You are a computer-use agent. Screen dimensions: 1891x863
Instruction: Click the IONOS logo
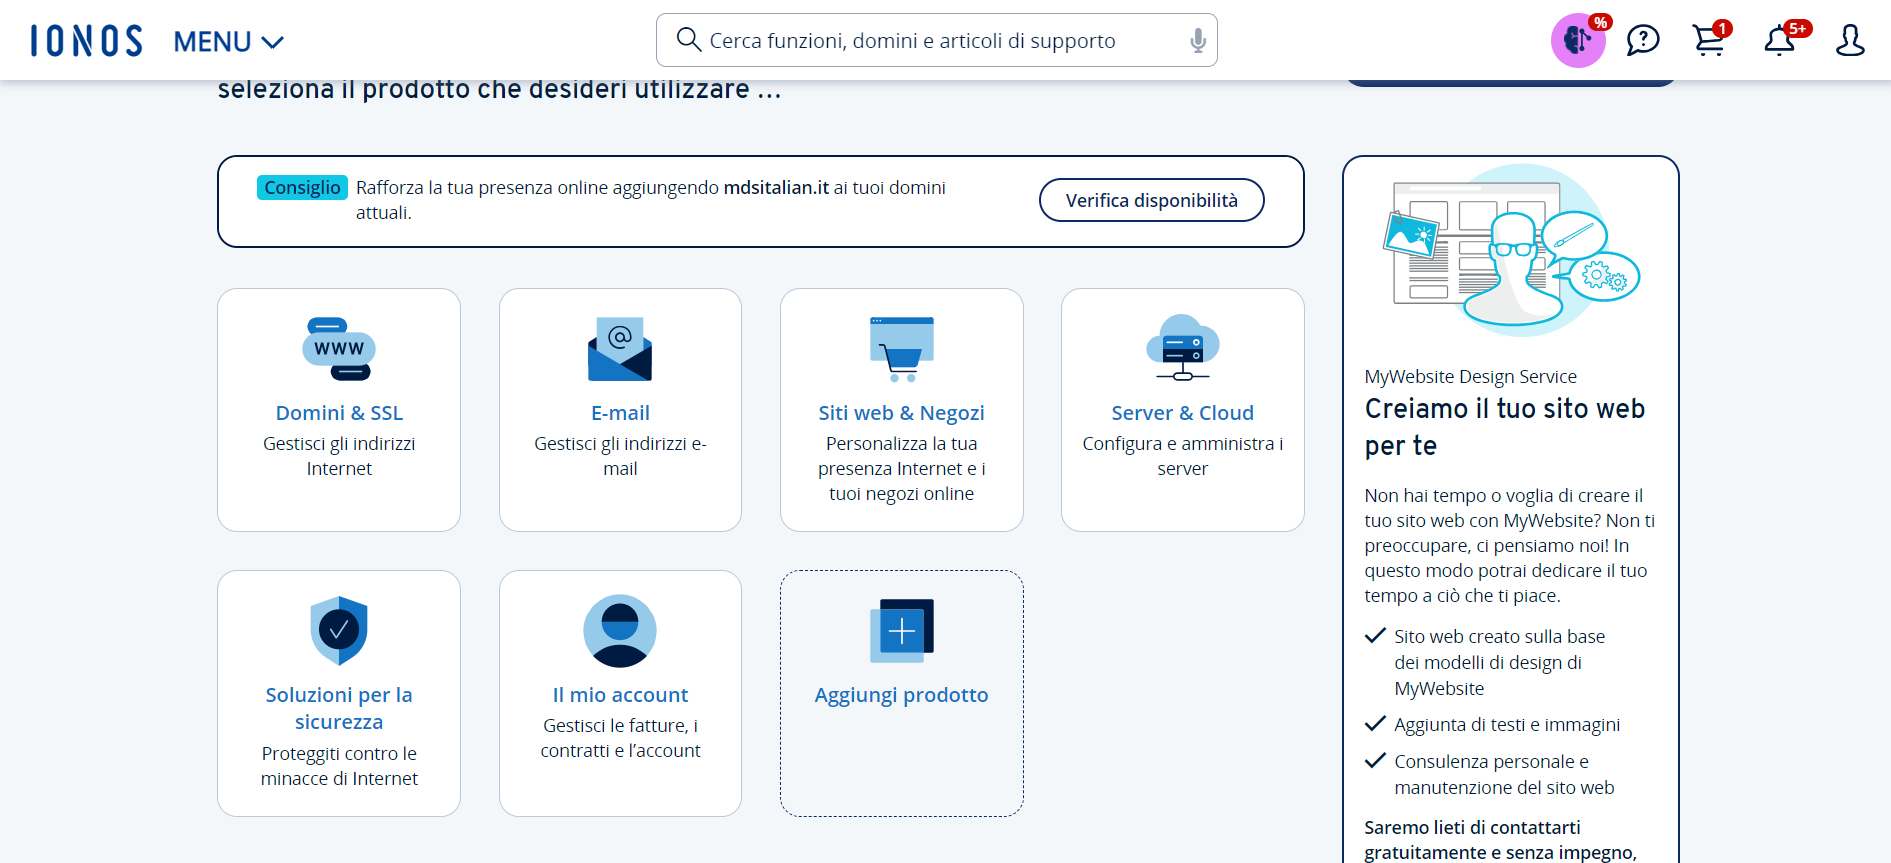[86, 41]
